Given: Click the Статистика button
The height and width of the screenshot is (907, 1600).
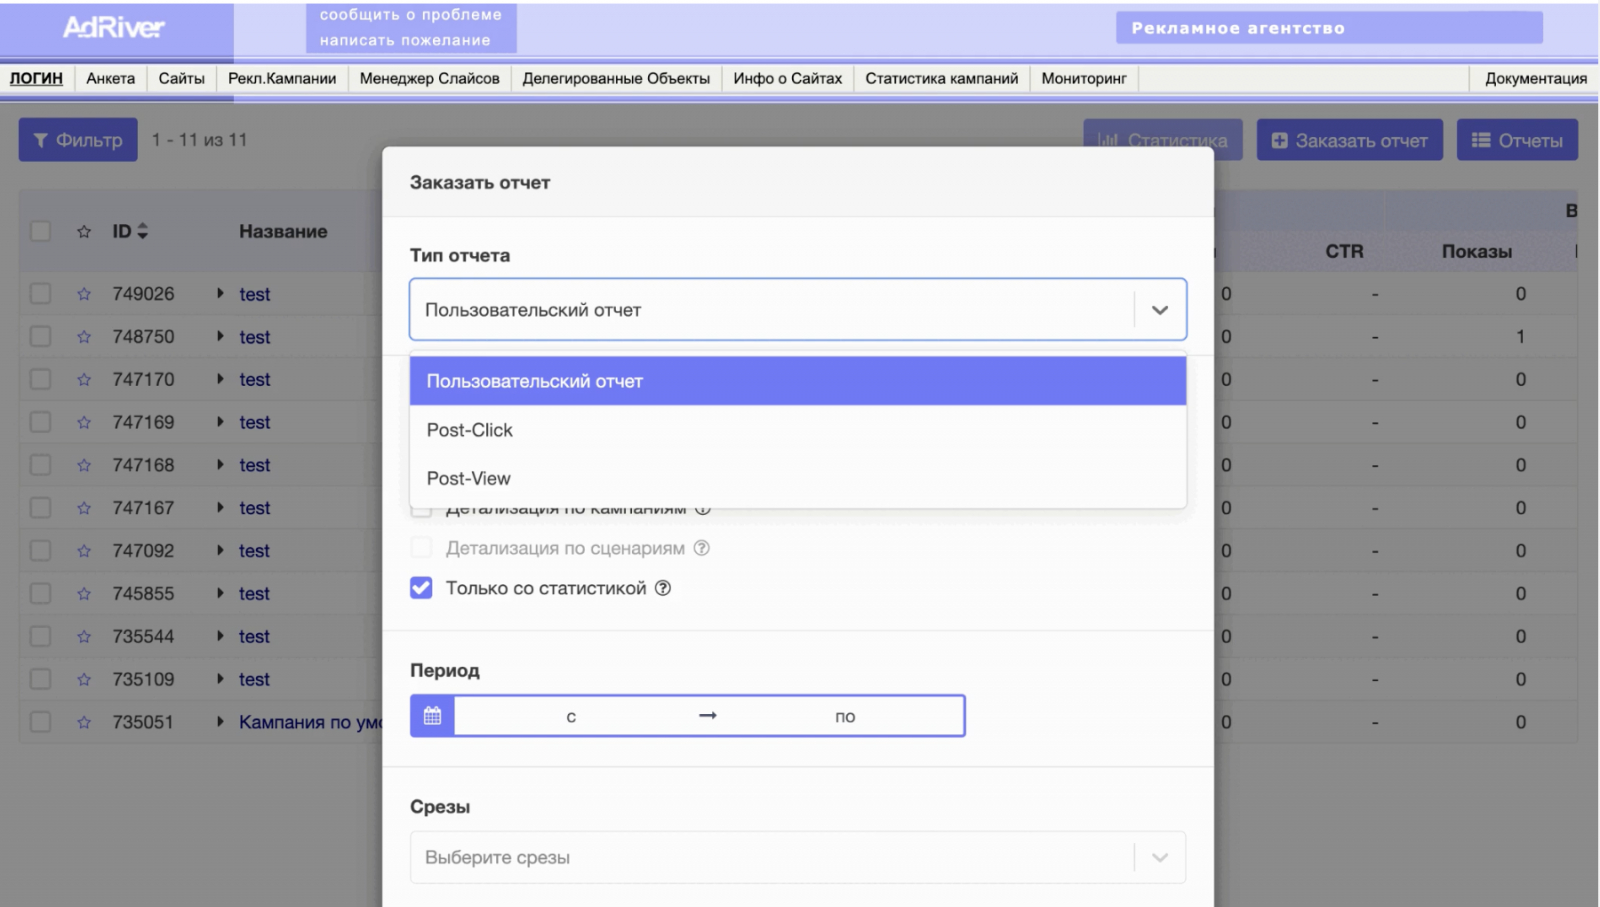Looking at the screenshot, I should 1163,140.
